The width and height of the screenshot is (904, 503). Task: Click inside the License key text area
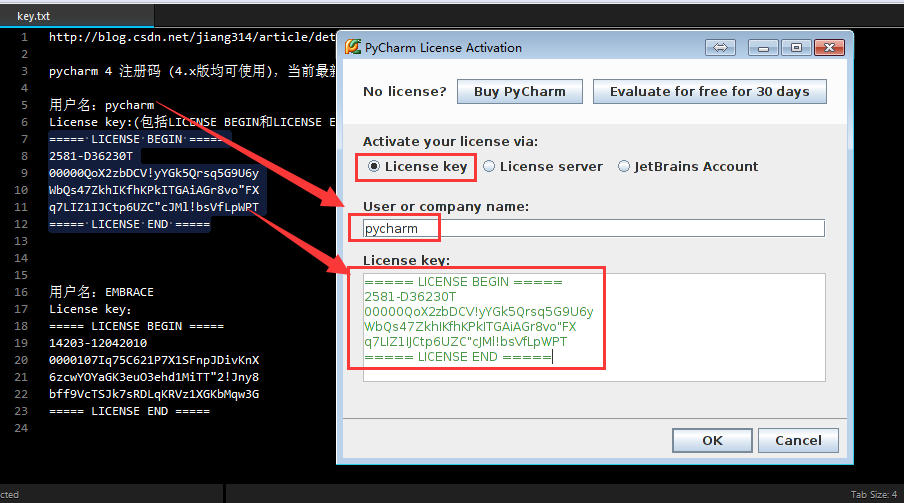point(594,327)
